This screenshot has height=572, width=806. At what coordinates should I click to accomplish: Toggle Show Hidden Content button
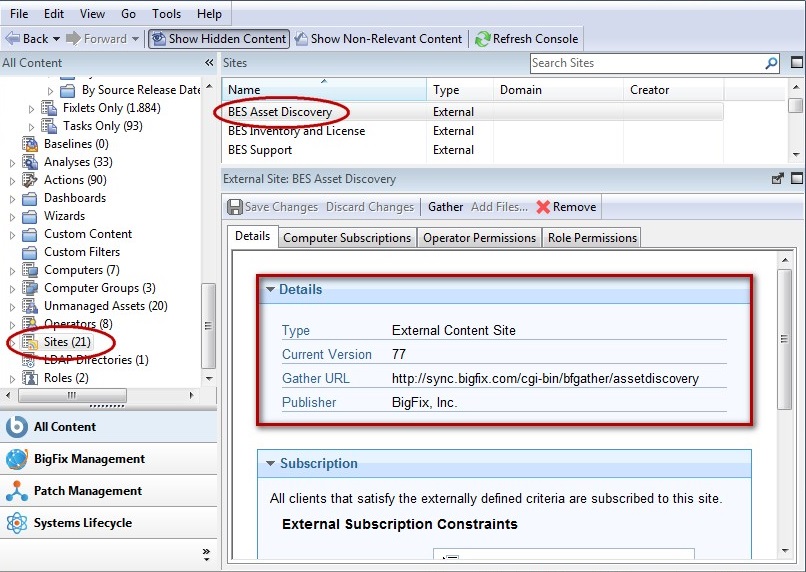pos(219,39)
